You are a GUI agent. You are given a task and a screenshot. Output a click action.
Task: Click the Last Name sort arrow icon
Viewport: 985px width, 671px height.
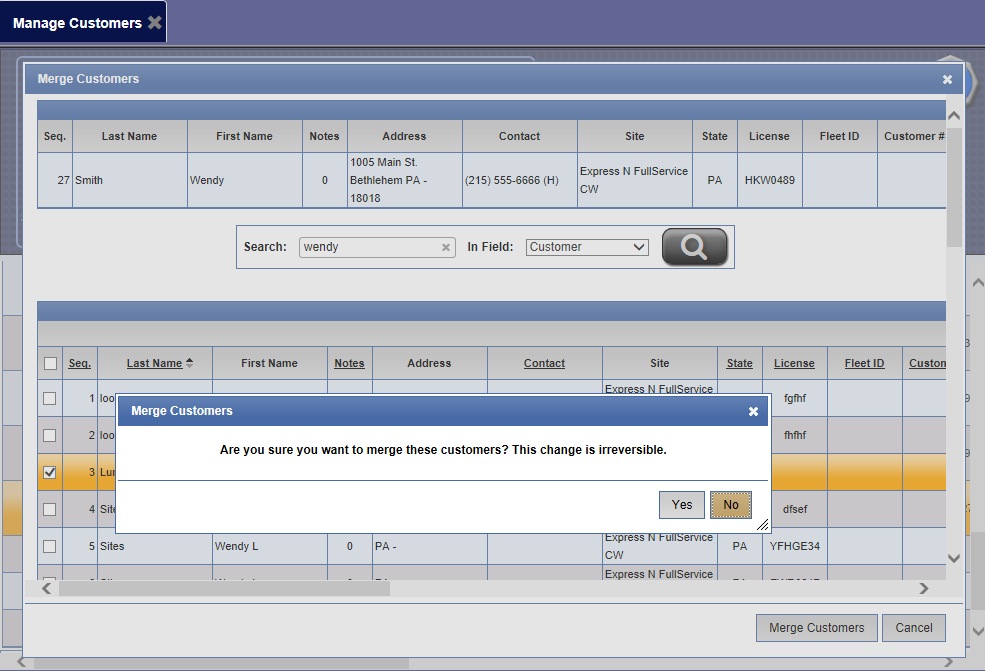point(190,363)
